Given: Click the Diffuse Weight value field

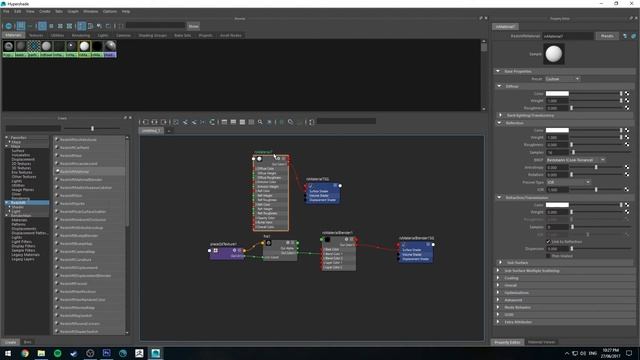Looking at the screenshot, I should coord(557,101).
